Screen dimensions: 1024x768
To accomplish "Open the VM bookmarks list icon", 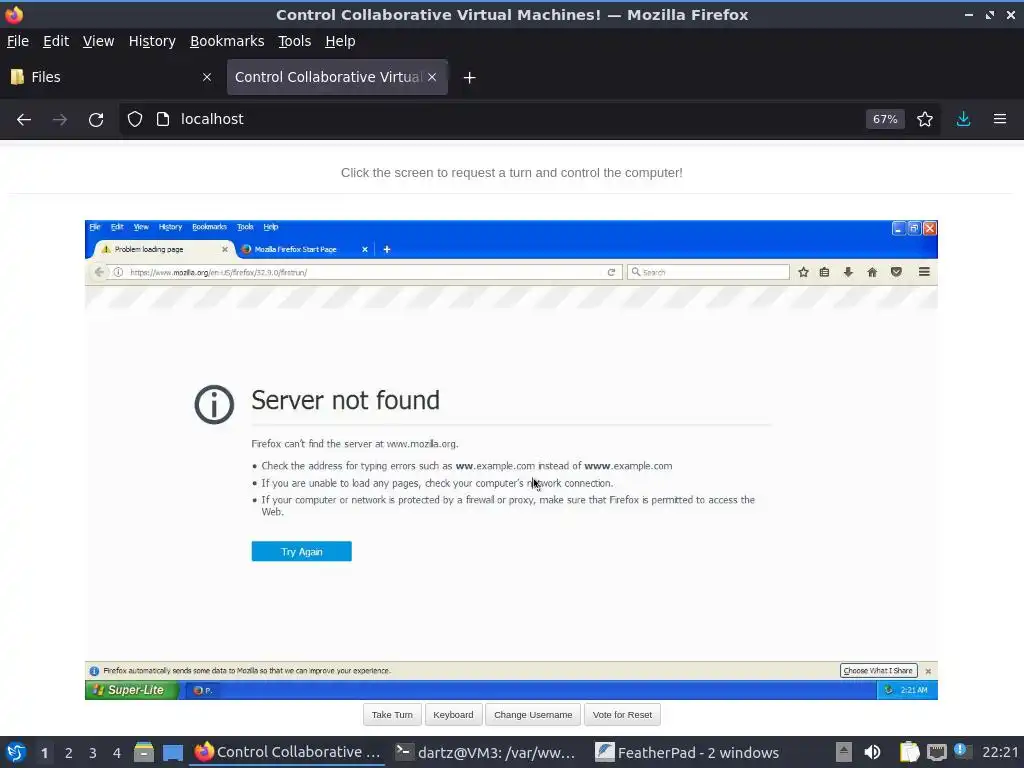I will pos(825,272).
